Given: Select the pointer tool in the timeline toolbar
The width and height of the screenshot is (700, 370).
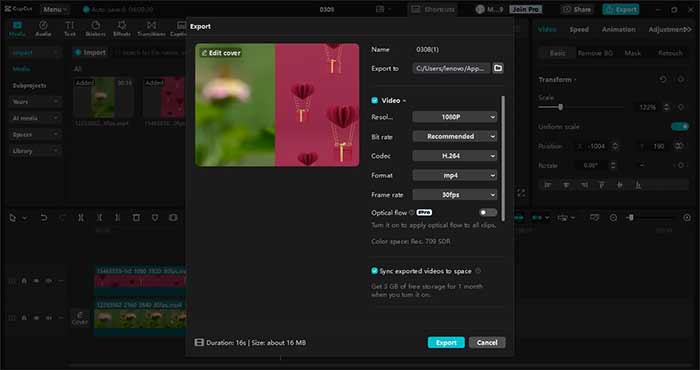Looking at the screenshot, I should coord(12,218).
